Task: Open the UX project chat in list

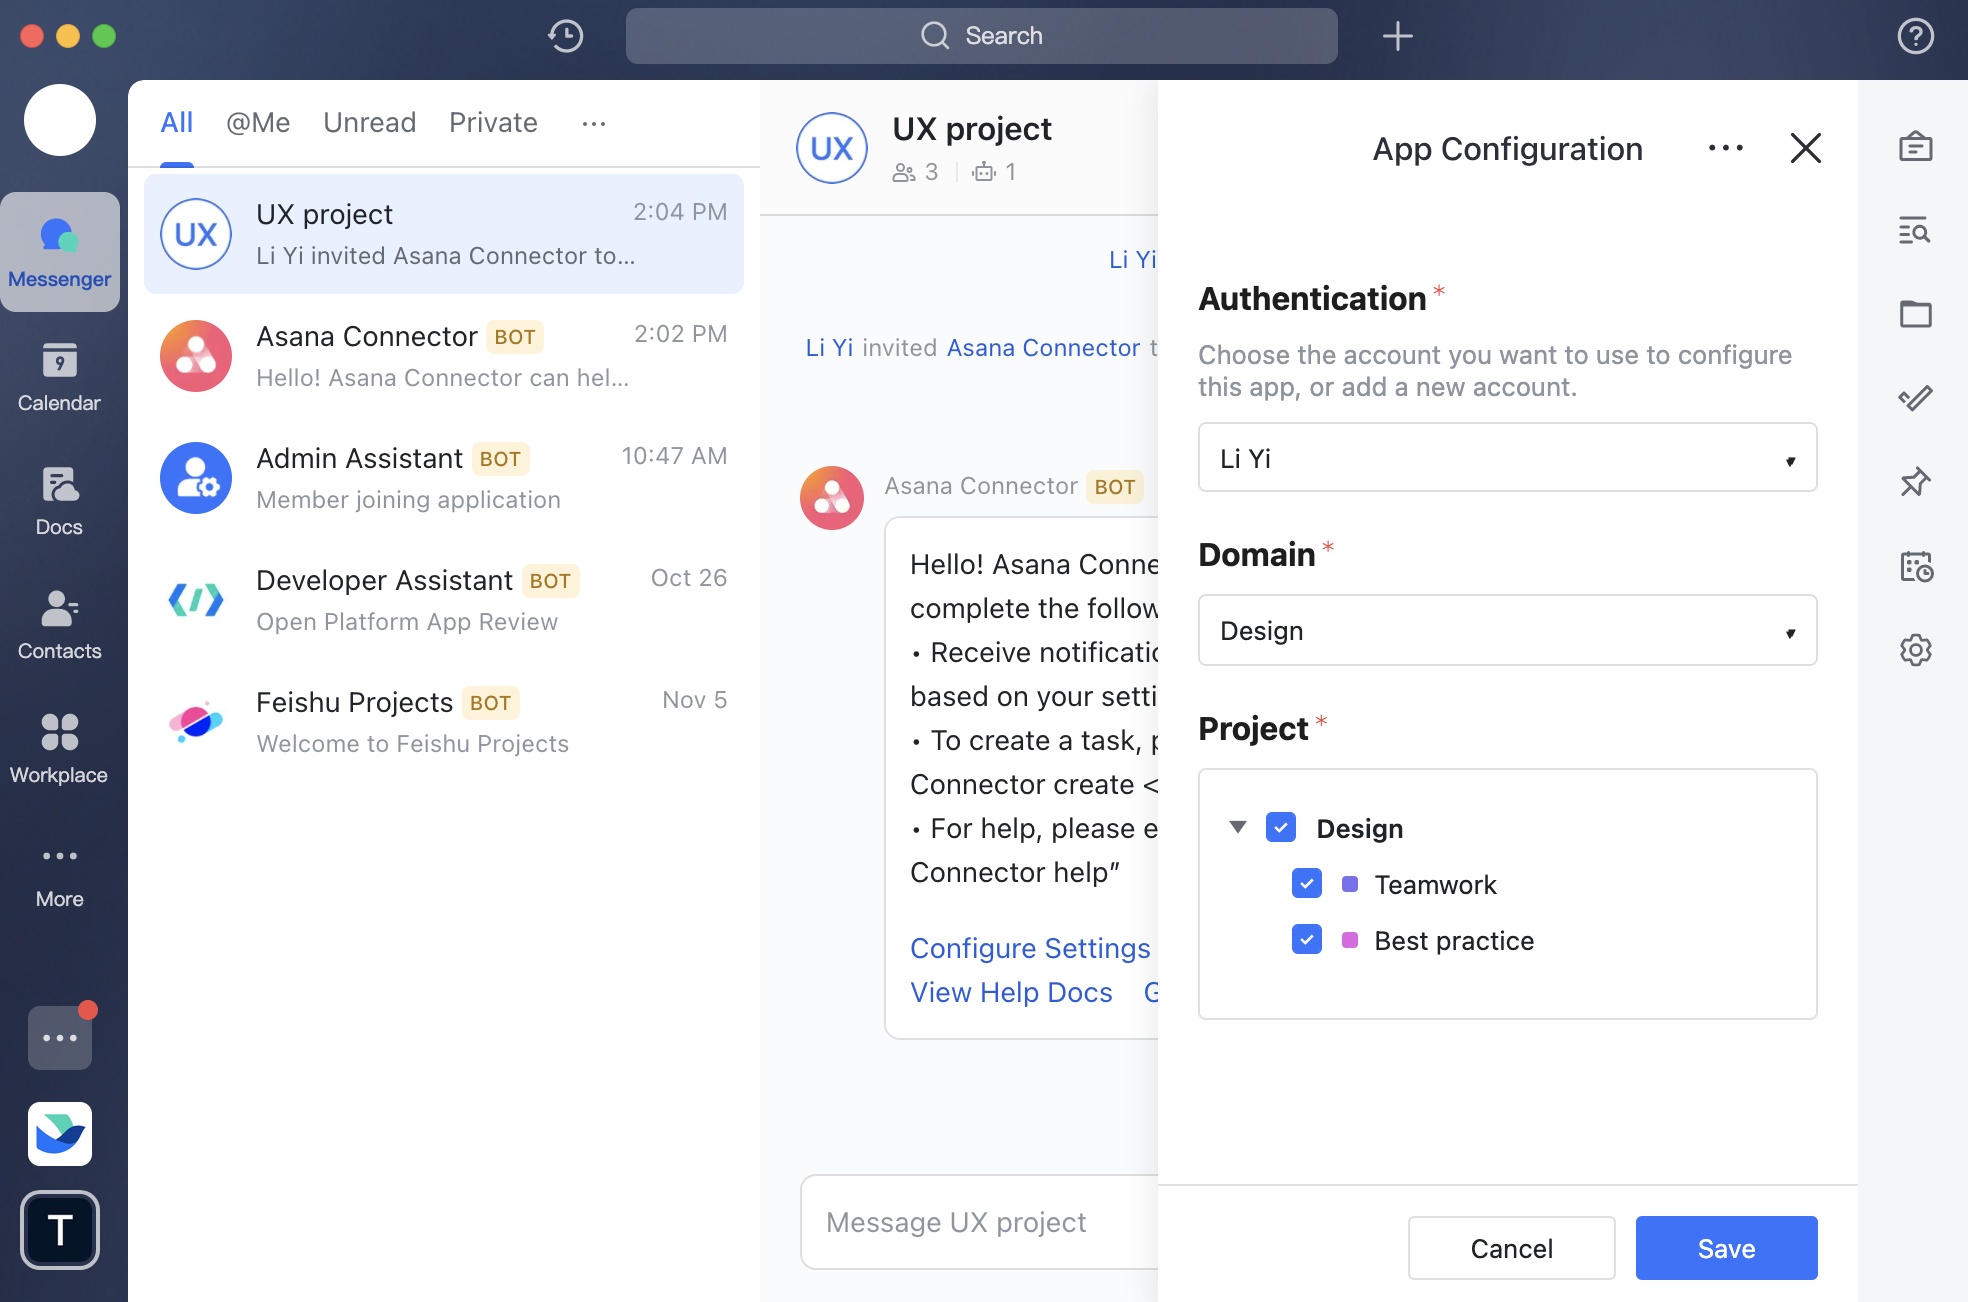Action: (x=444, y=234)
